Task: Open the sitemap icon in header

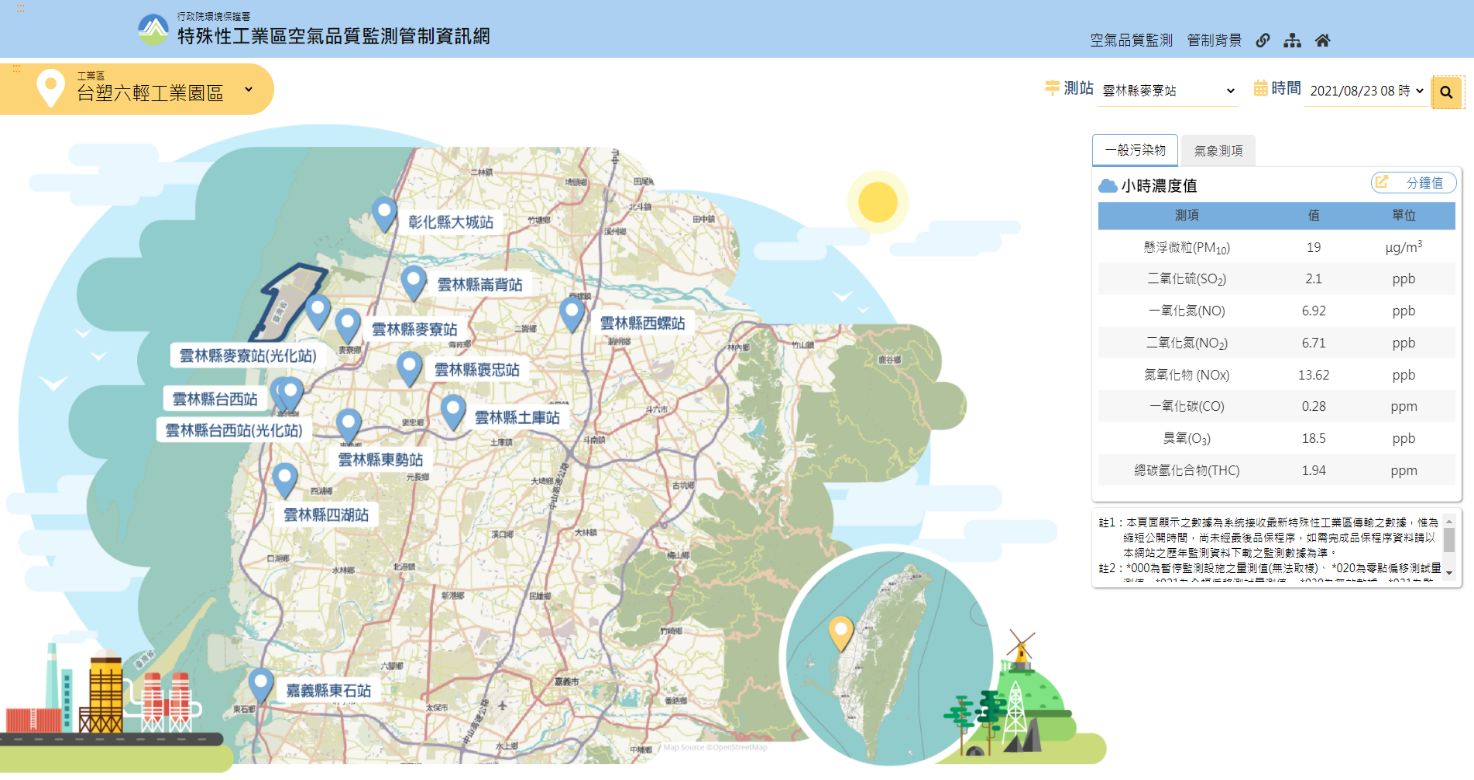Action: (x=1292, y=41)
